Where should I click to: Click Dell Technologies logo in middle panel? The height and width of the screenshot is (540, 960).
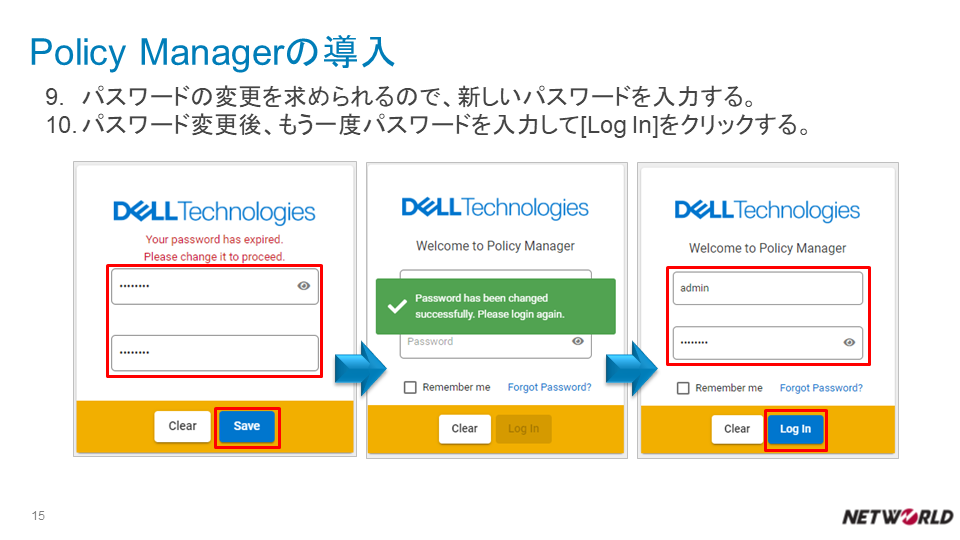pyautogui.click(x=495, y=208)
